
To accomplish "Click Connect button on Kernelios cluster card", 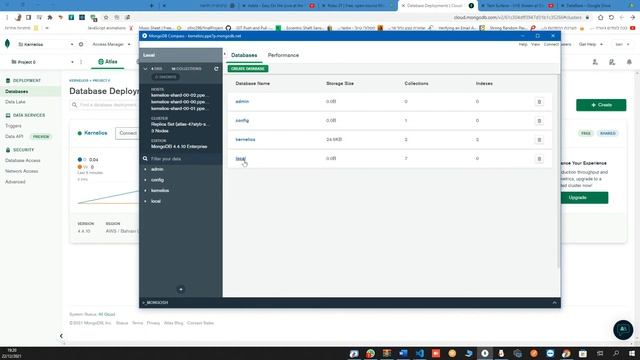I will coord(128,133).
